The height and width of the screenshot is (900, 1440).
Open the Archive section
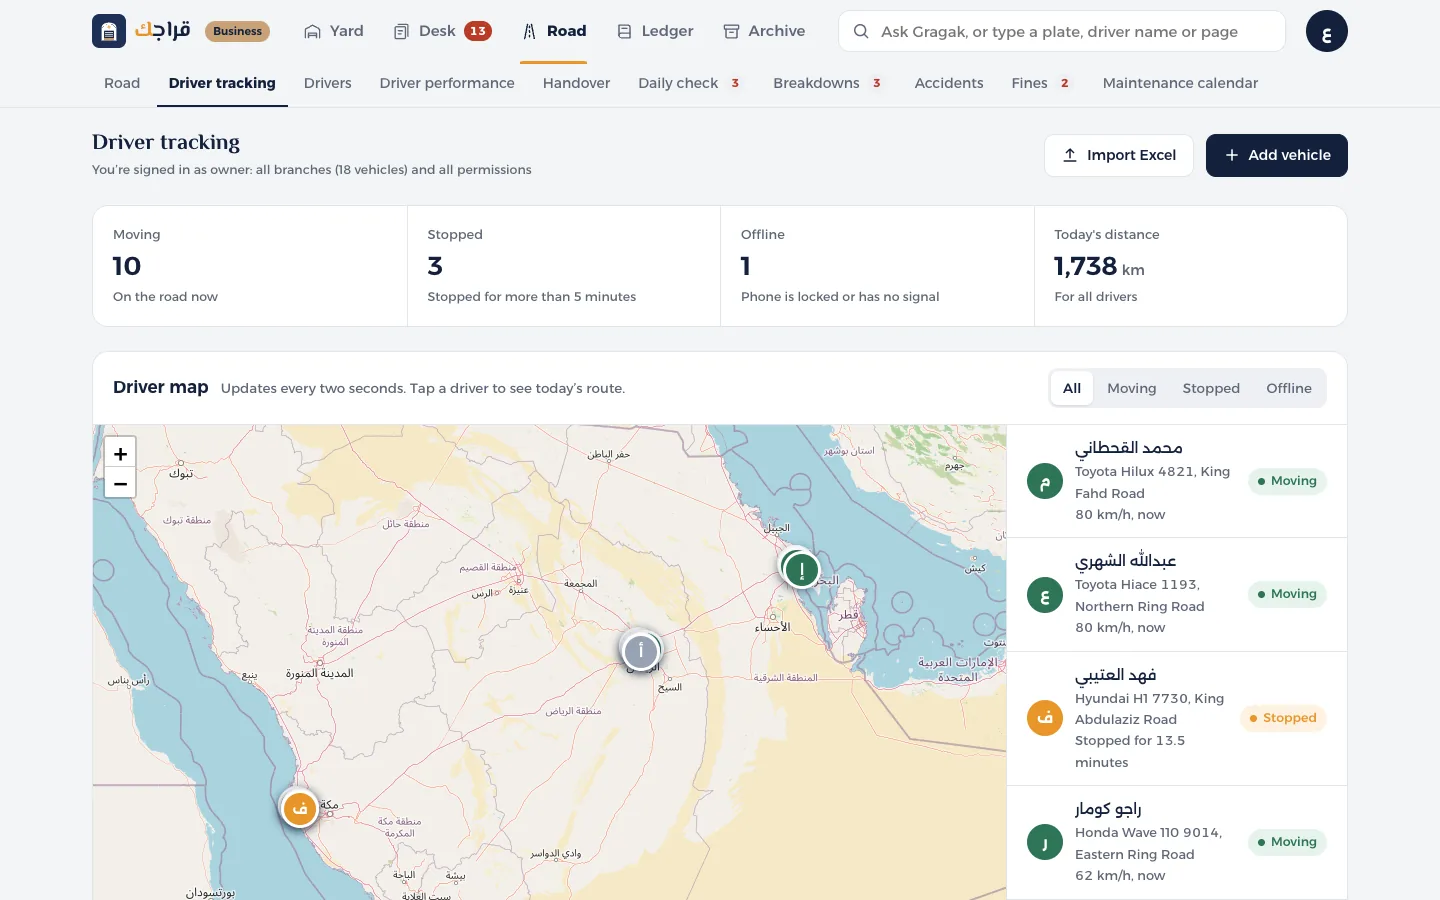tap(764, 31)
